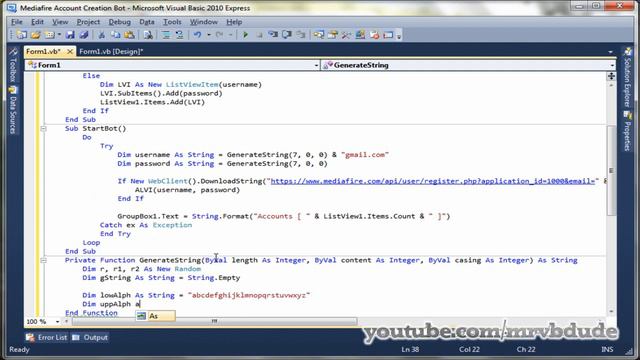This screenshot has height=360, width=640.
Task: Click the editor's horizontal scrollbar thumb
Action: [215, 322]
